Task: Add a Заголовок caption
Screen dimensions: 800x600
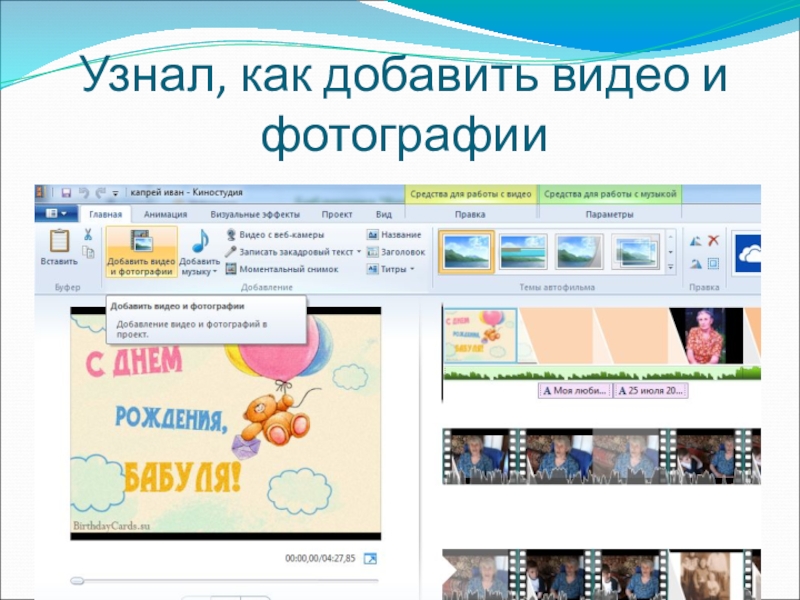Action: (x=396, y=252)
